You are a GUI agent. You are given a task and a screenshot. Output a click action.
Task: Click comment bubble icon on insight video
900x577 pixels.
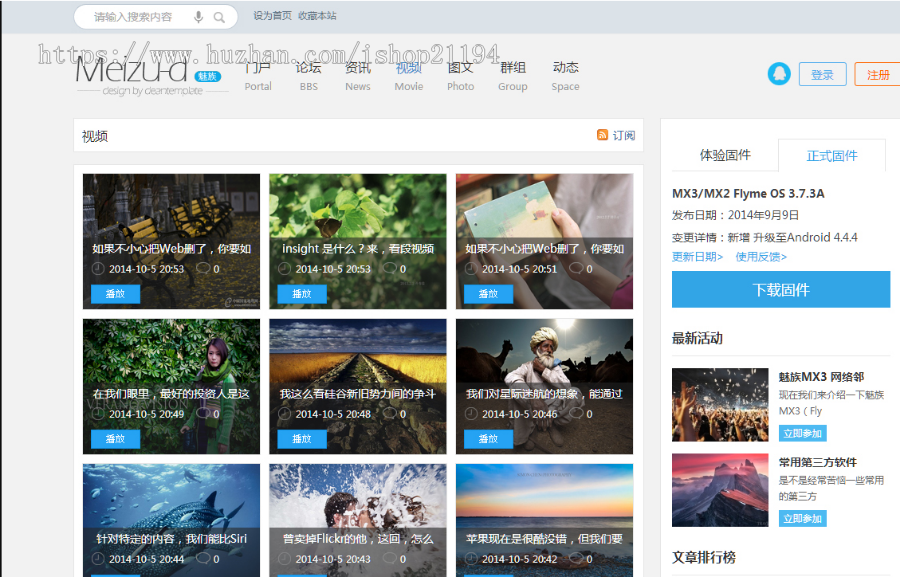point(389,268)
